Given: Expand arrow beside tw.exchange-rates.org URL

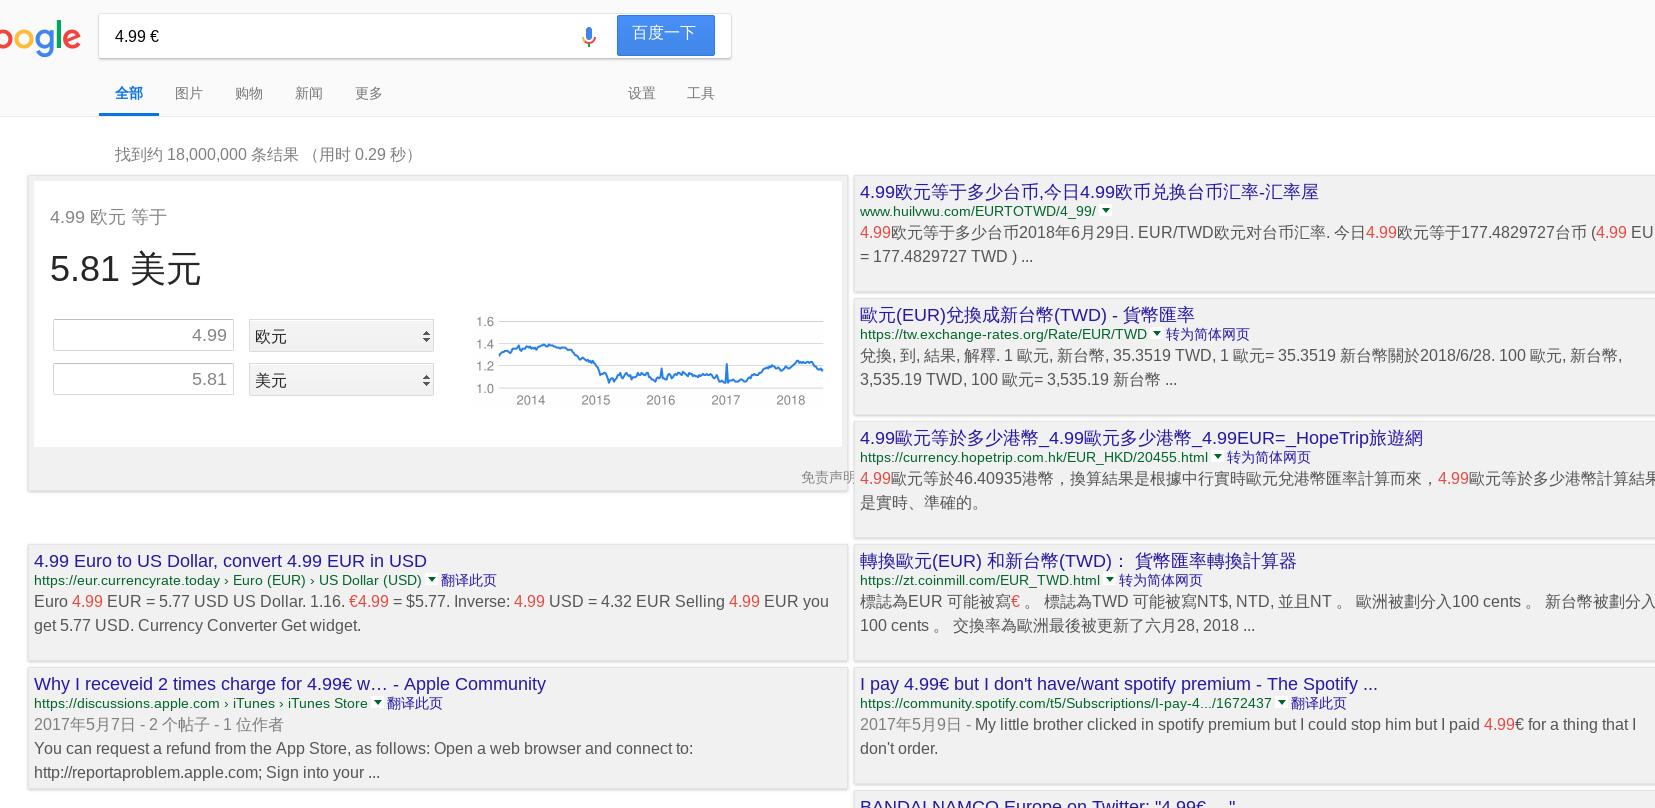Looking at the screenshot, I should tap(1157, 334).
